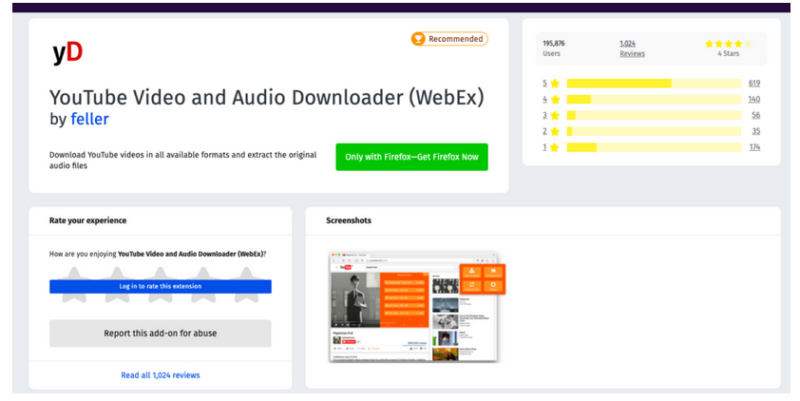Open Read all 1,024 reviews link

click(160, 375)
